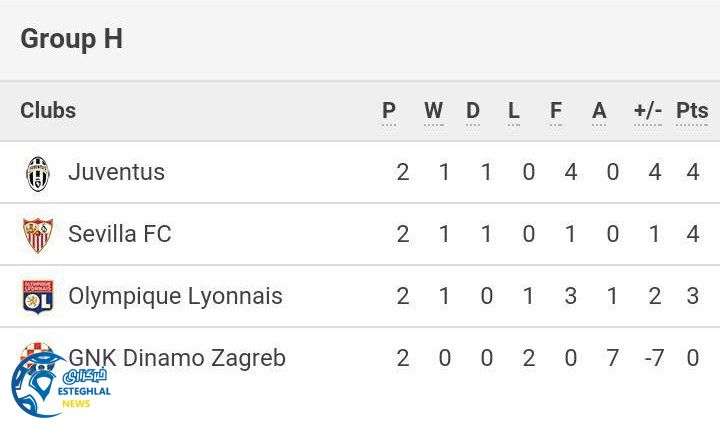Click the A goals-against column header

click(x=599, y=111)
